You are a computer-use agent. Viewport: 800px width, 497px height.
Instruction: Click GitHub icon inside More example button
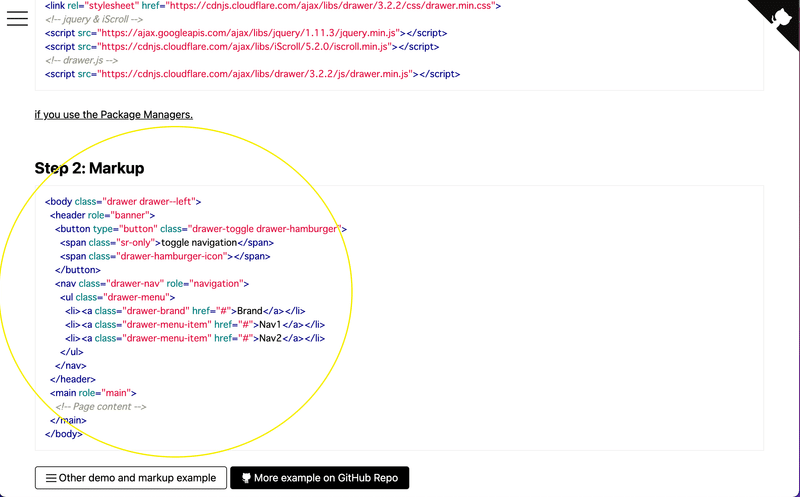pos(246,478)
